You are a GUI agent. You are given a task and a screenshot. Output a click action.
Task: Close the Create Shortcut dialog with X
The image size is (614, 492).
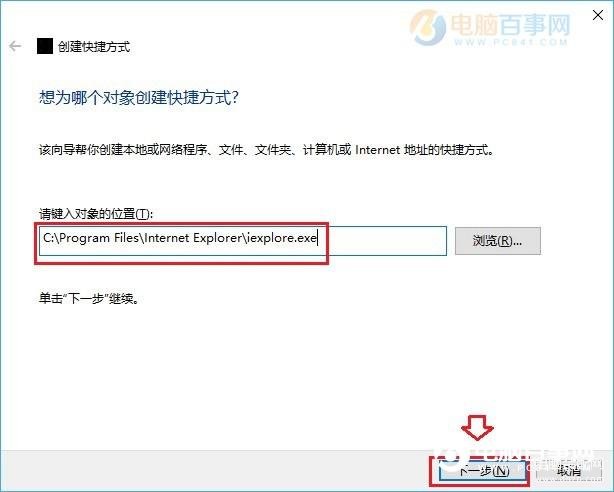click(x=598, y=15)
